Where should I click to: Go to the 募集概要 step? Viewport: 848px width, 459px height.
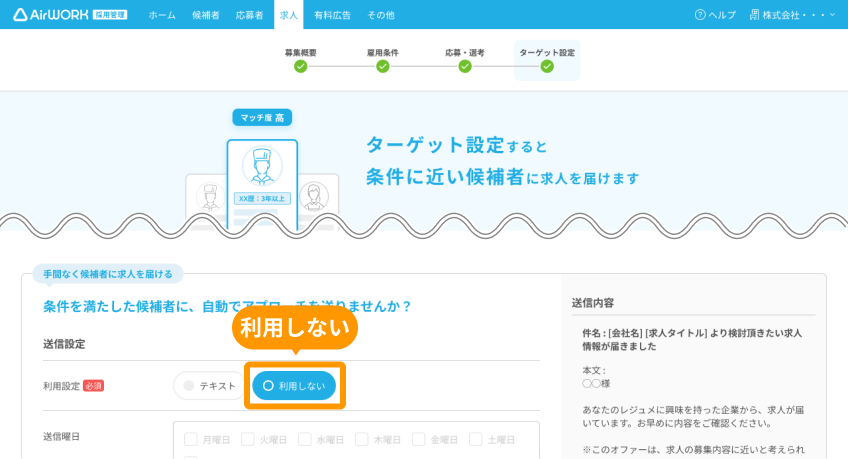pos(301,60)
